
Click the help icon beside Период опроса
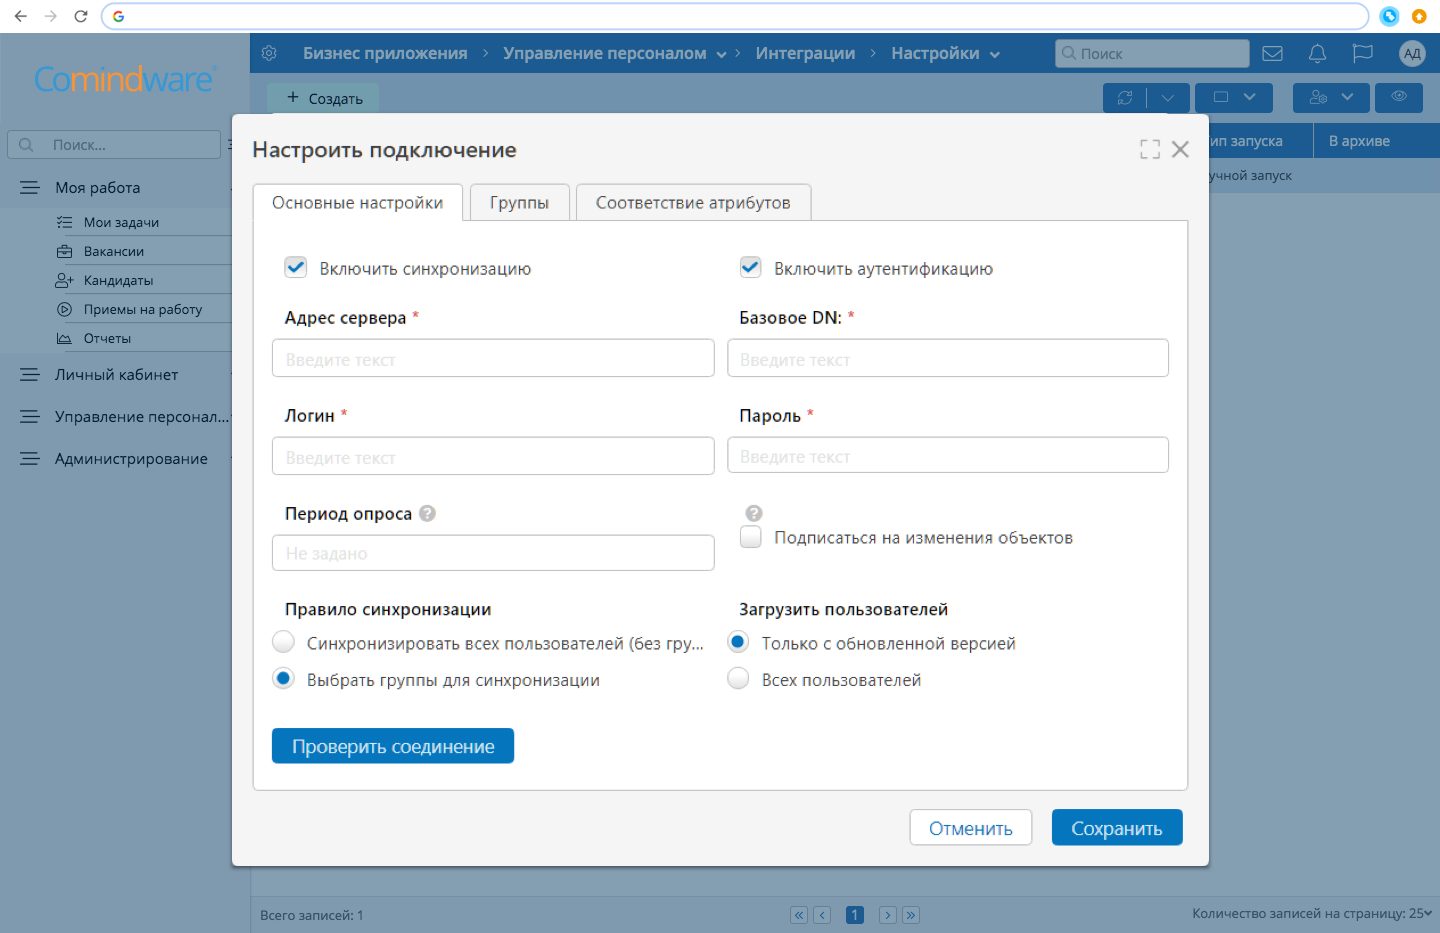(427, 512)
